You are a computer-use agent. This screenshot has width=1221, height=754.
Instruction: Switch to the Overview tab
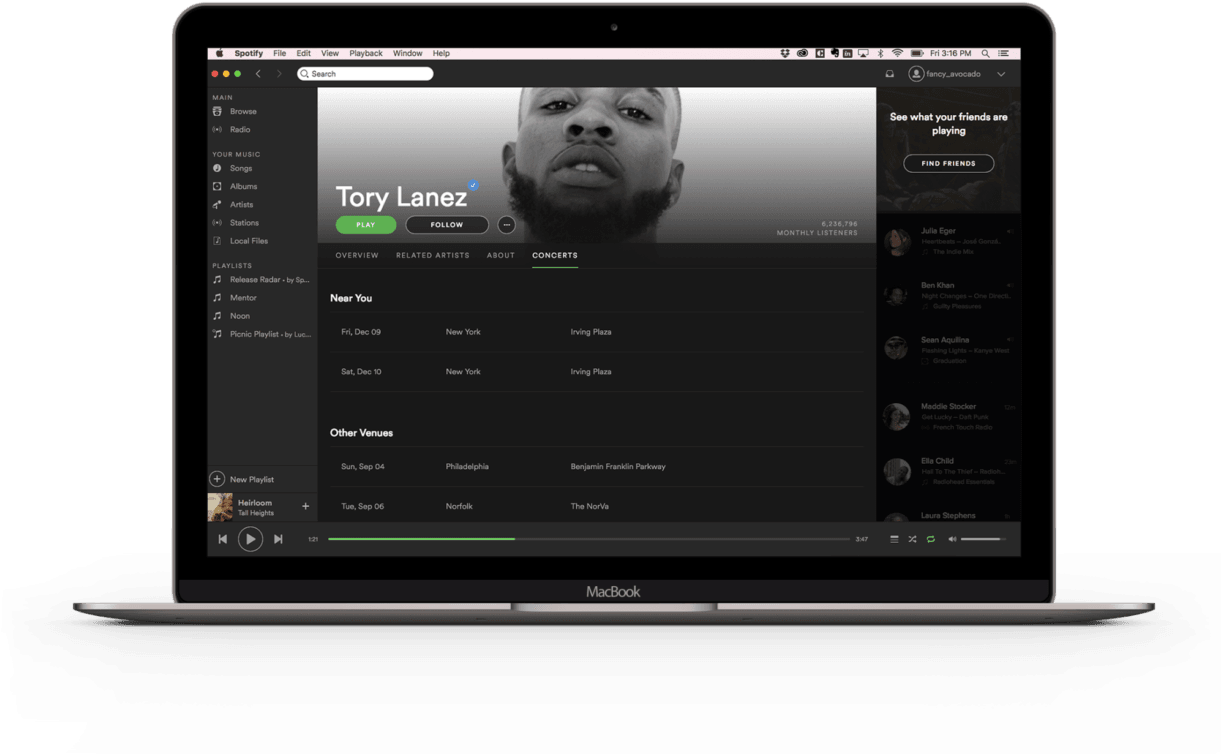[357, 255]
